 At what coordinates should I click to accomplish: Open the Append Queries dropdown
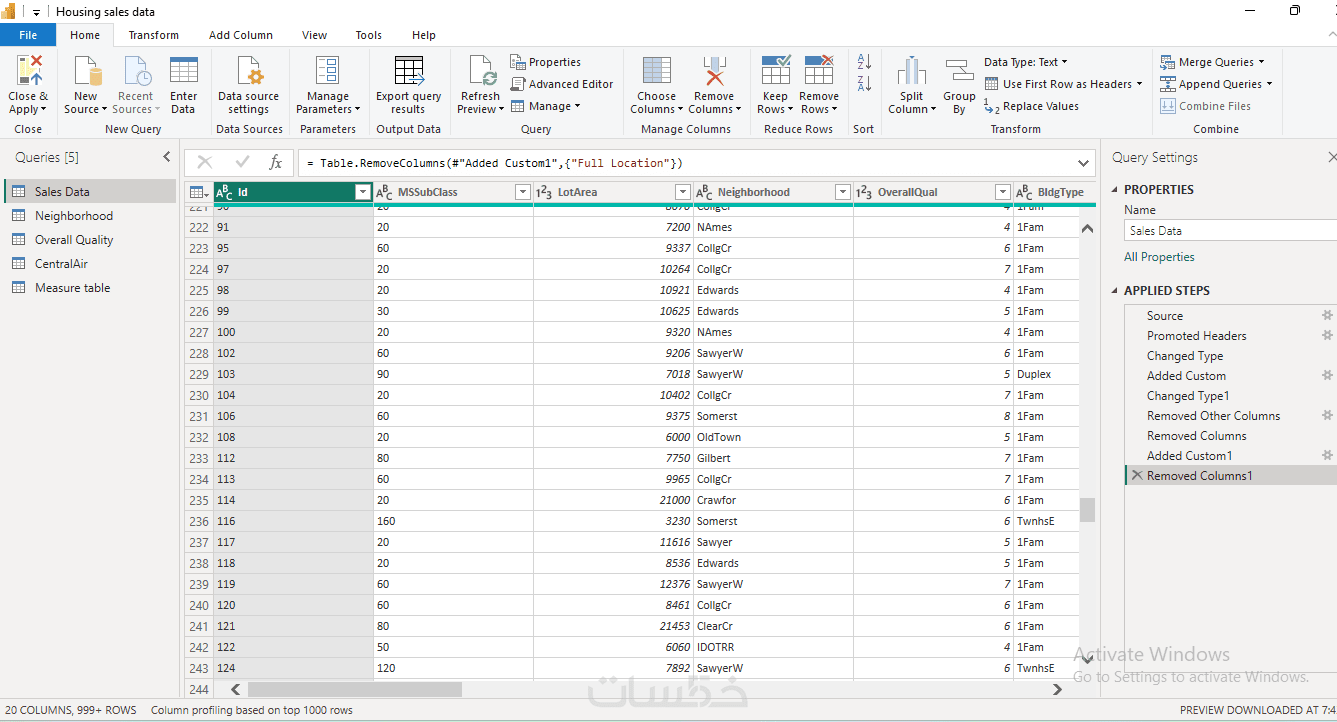pos(1216,84)
